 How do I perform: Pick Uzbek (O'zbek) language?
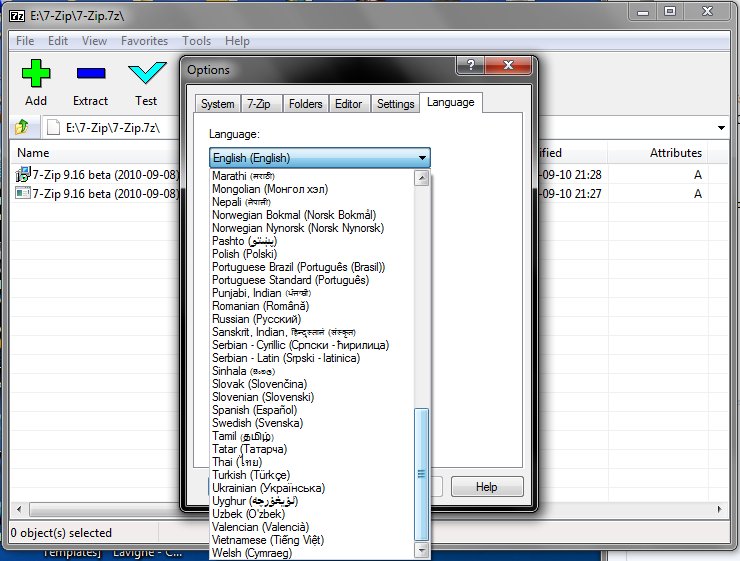point(311,514)
